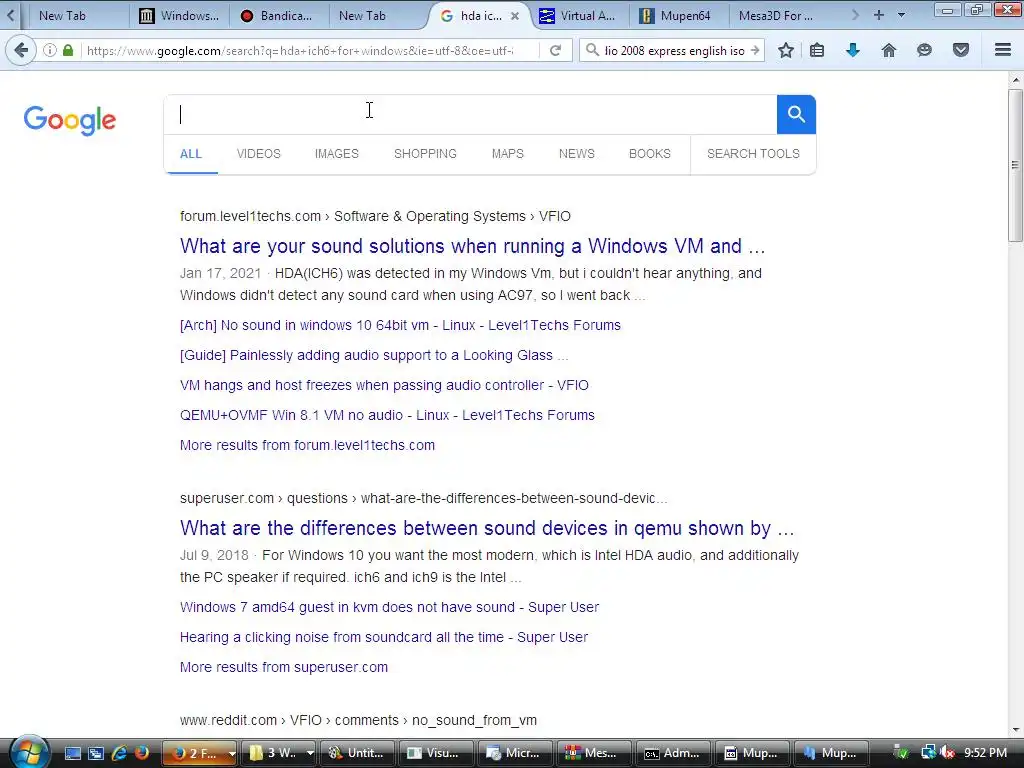Switch to the 'Windows...' tab

click(182, 16)
